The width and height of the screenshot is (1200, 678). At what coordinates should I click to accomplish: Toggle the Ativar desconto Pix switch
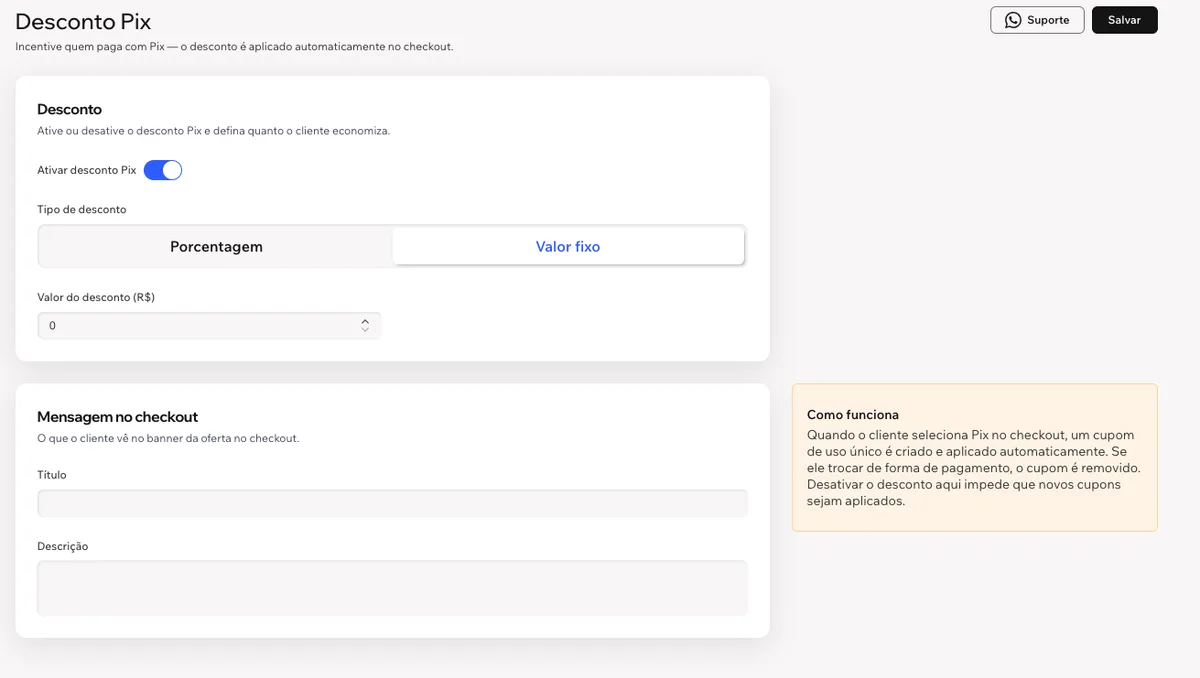163,170
